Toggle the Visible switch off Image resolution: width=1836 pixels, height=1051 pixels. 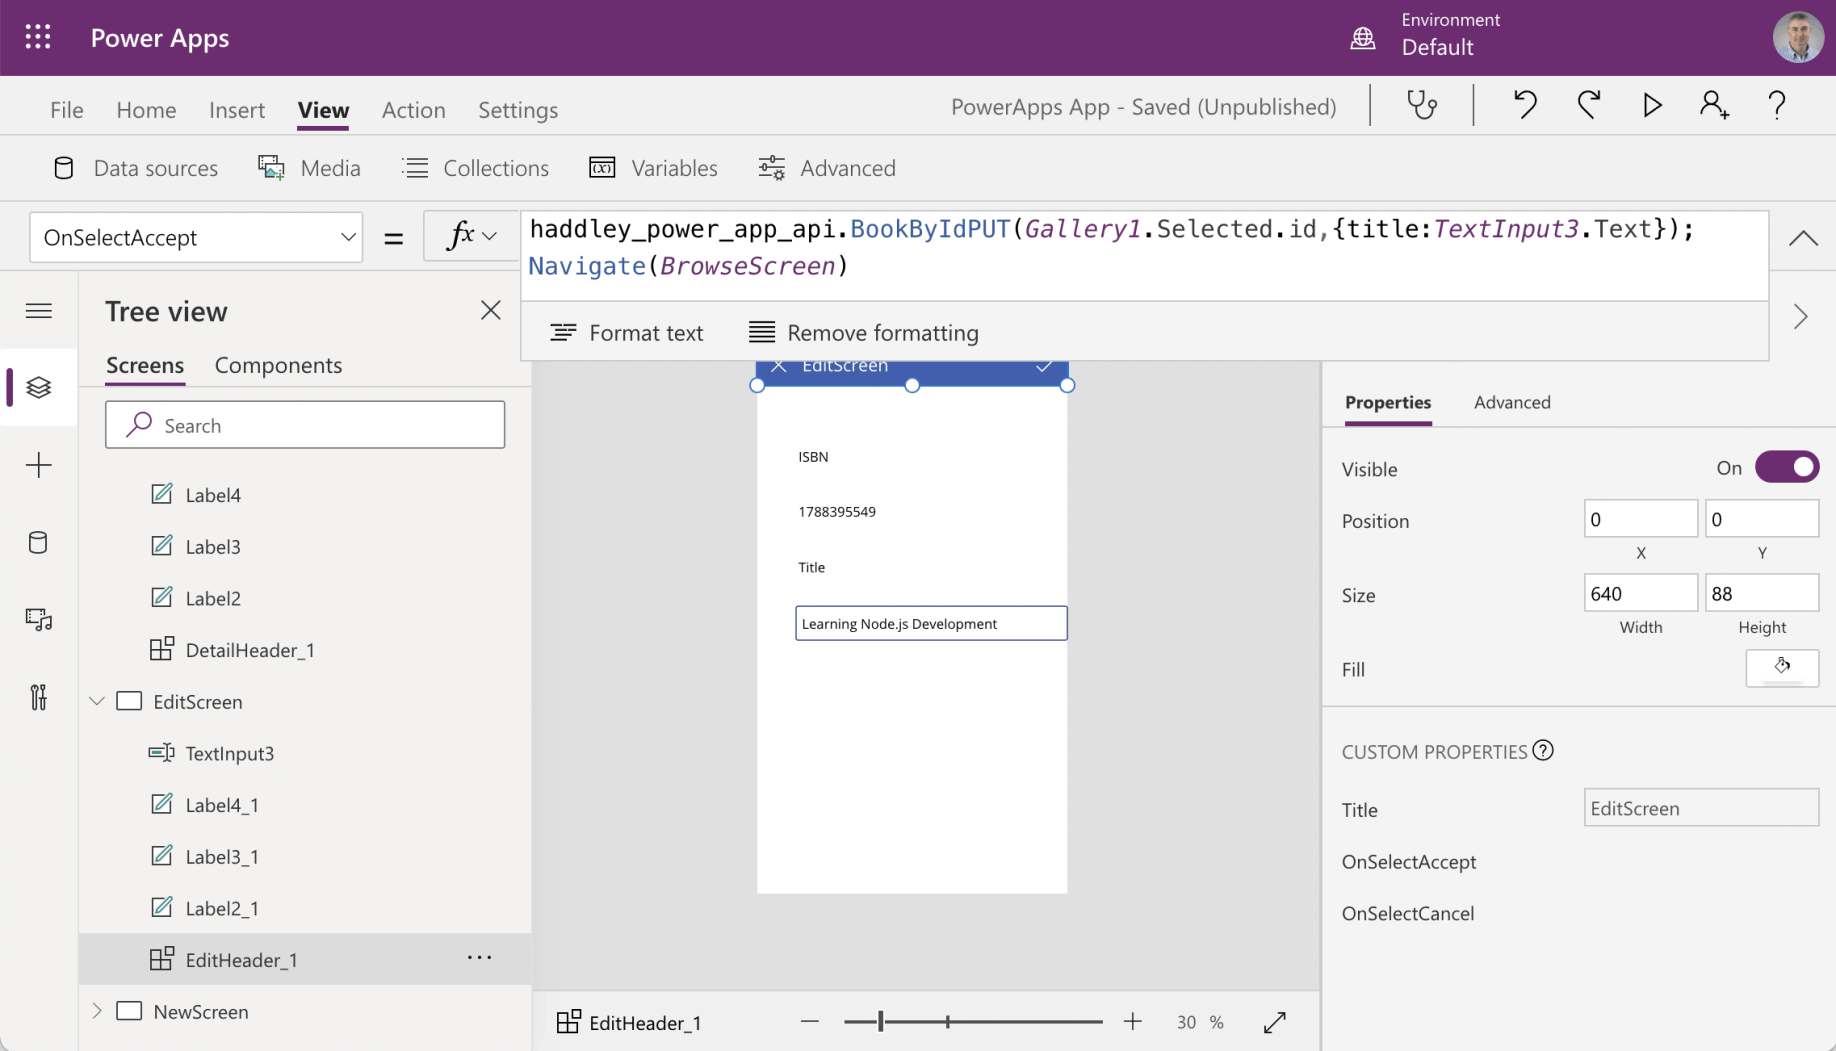point(1787,468)
